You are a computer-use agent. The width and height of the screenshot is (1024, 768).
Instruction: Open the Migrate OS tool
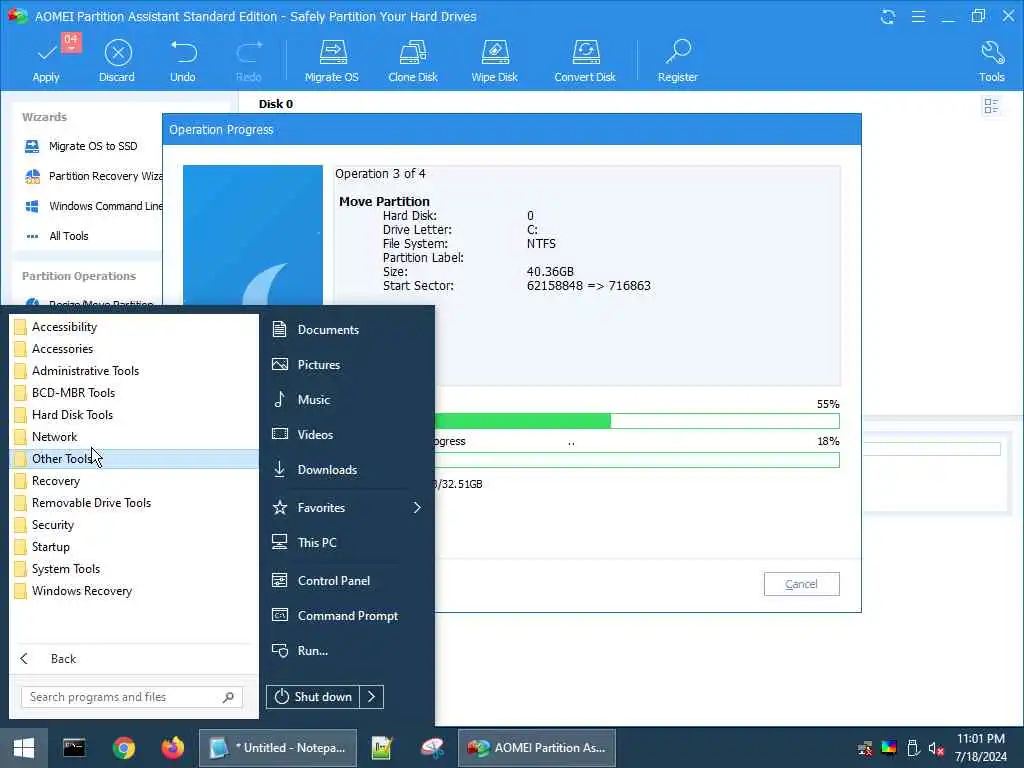coord(332,59)
